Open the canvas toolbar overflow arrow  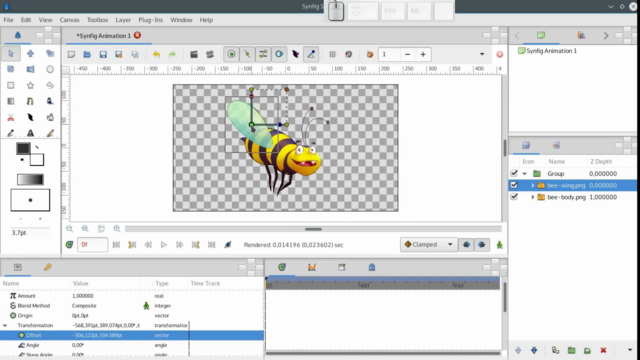[482, 54]
